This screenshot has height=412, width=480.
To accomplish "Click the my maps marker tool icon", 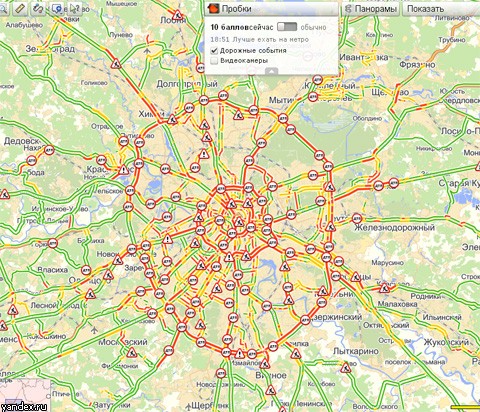I will pyautogui.click(x=57, y=8).
